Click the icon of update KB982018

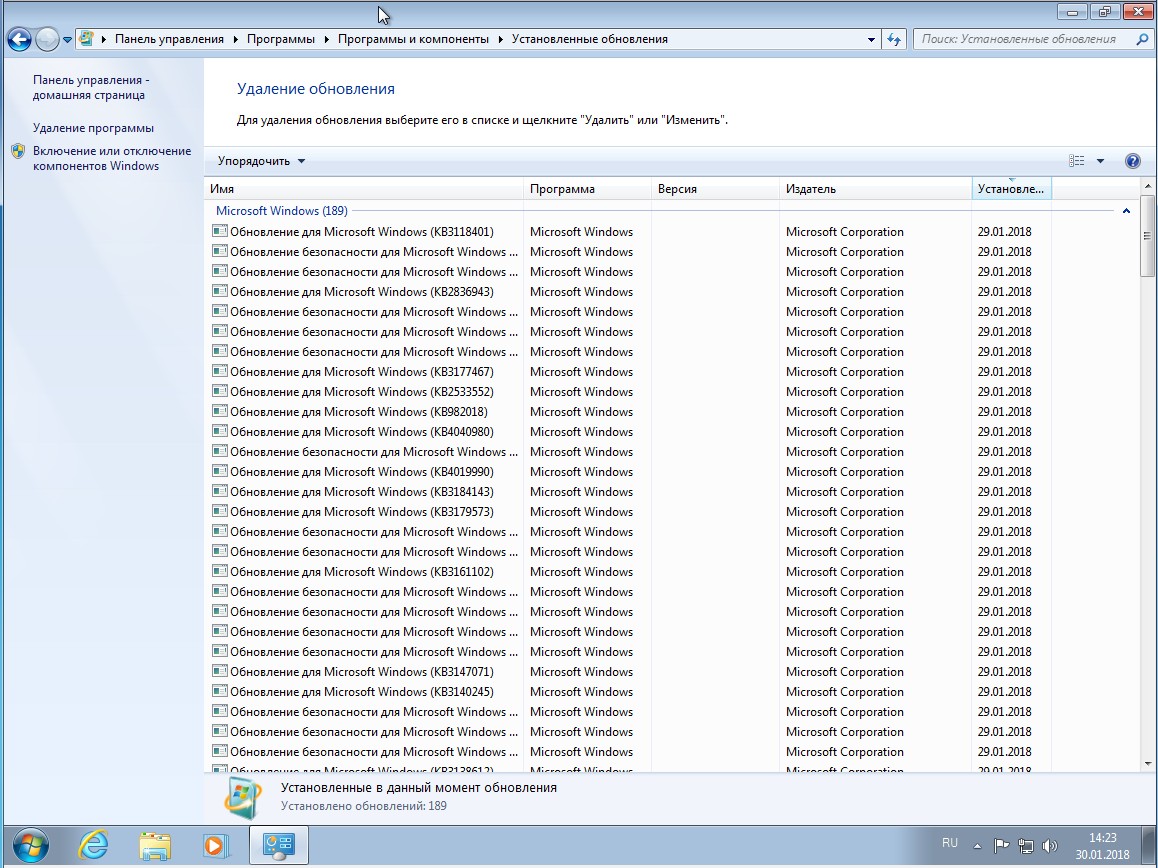pos(219,411)
